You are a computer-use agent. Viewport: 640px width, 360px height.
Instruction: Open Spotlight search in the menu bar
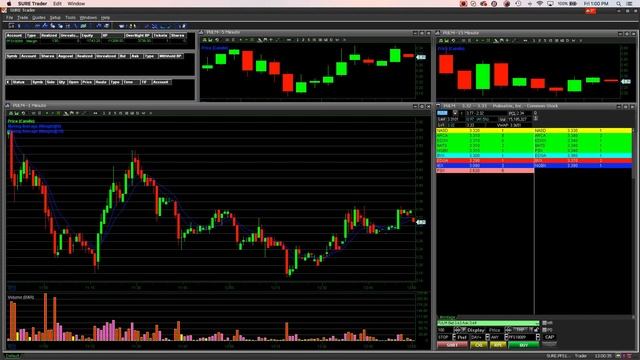(619, 4)
